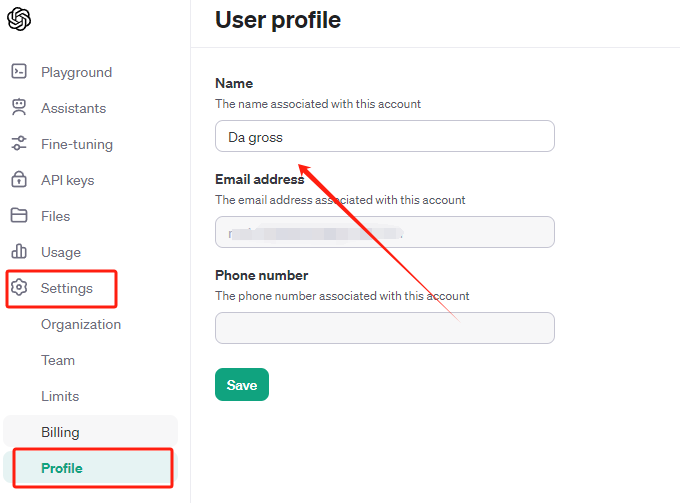The width and height of the screenshot is (680, 503).
Task: Select the Profile sidebar item
Action: click(x=91, y=467)
